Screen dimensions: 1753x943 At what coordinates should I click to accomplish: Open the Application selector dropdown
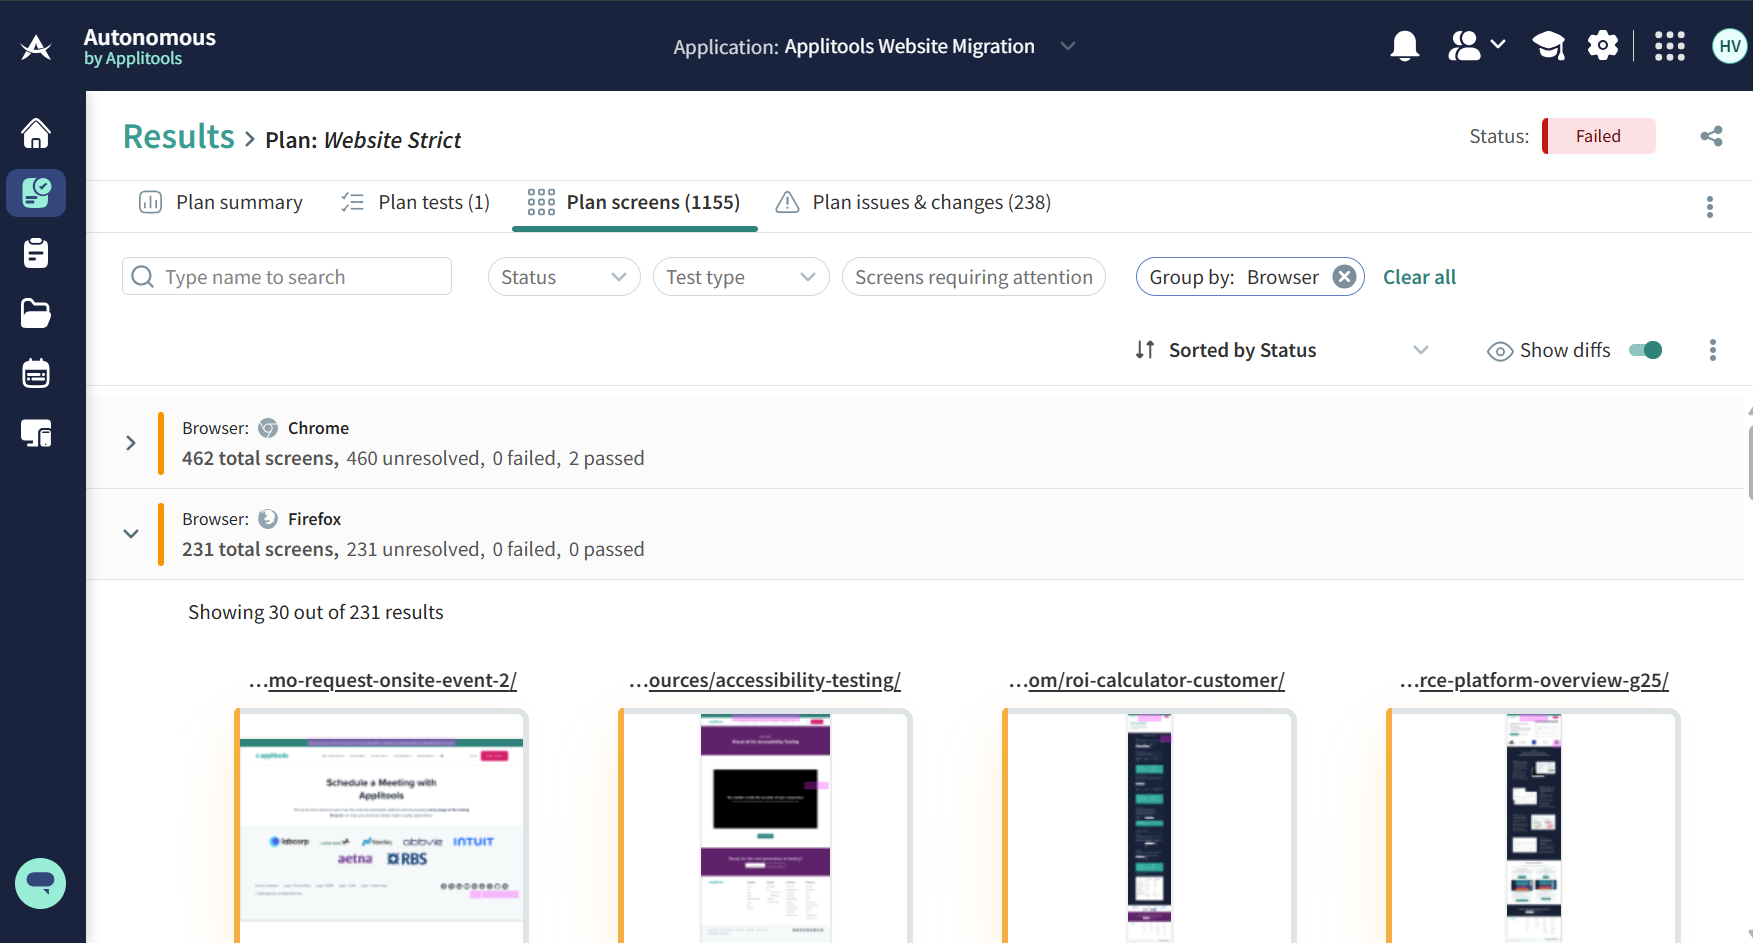pos(875,47)
